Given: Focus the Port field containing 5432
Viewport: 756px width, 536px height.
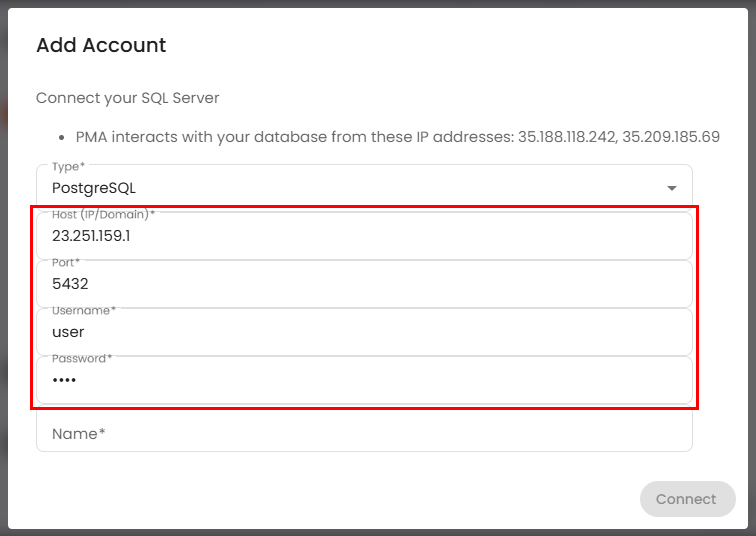Looking at the screenshot, I should pyautogui.click(x=364, y=284).
